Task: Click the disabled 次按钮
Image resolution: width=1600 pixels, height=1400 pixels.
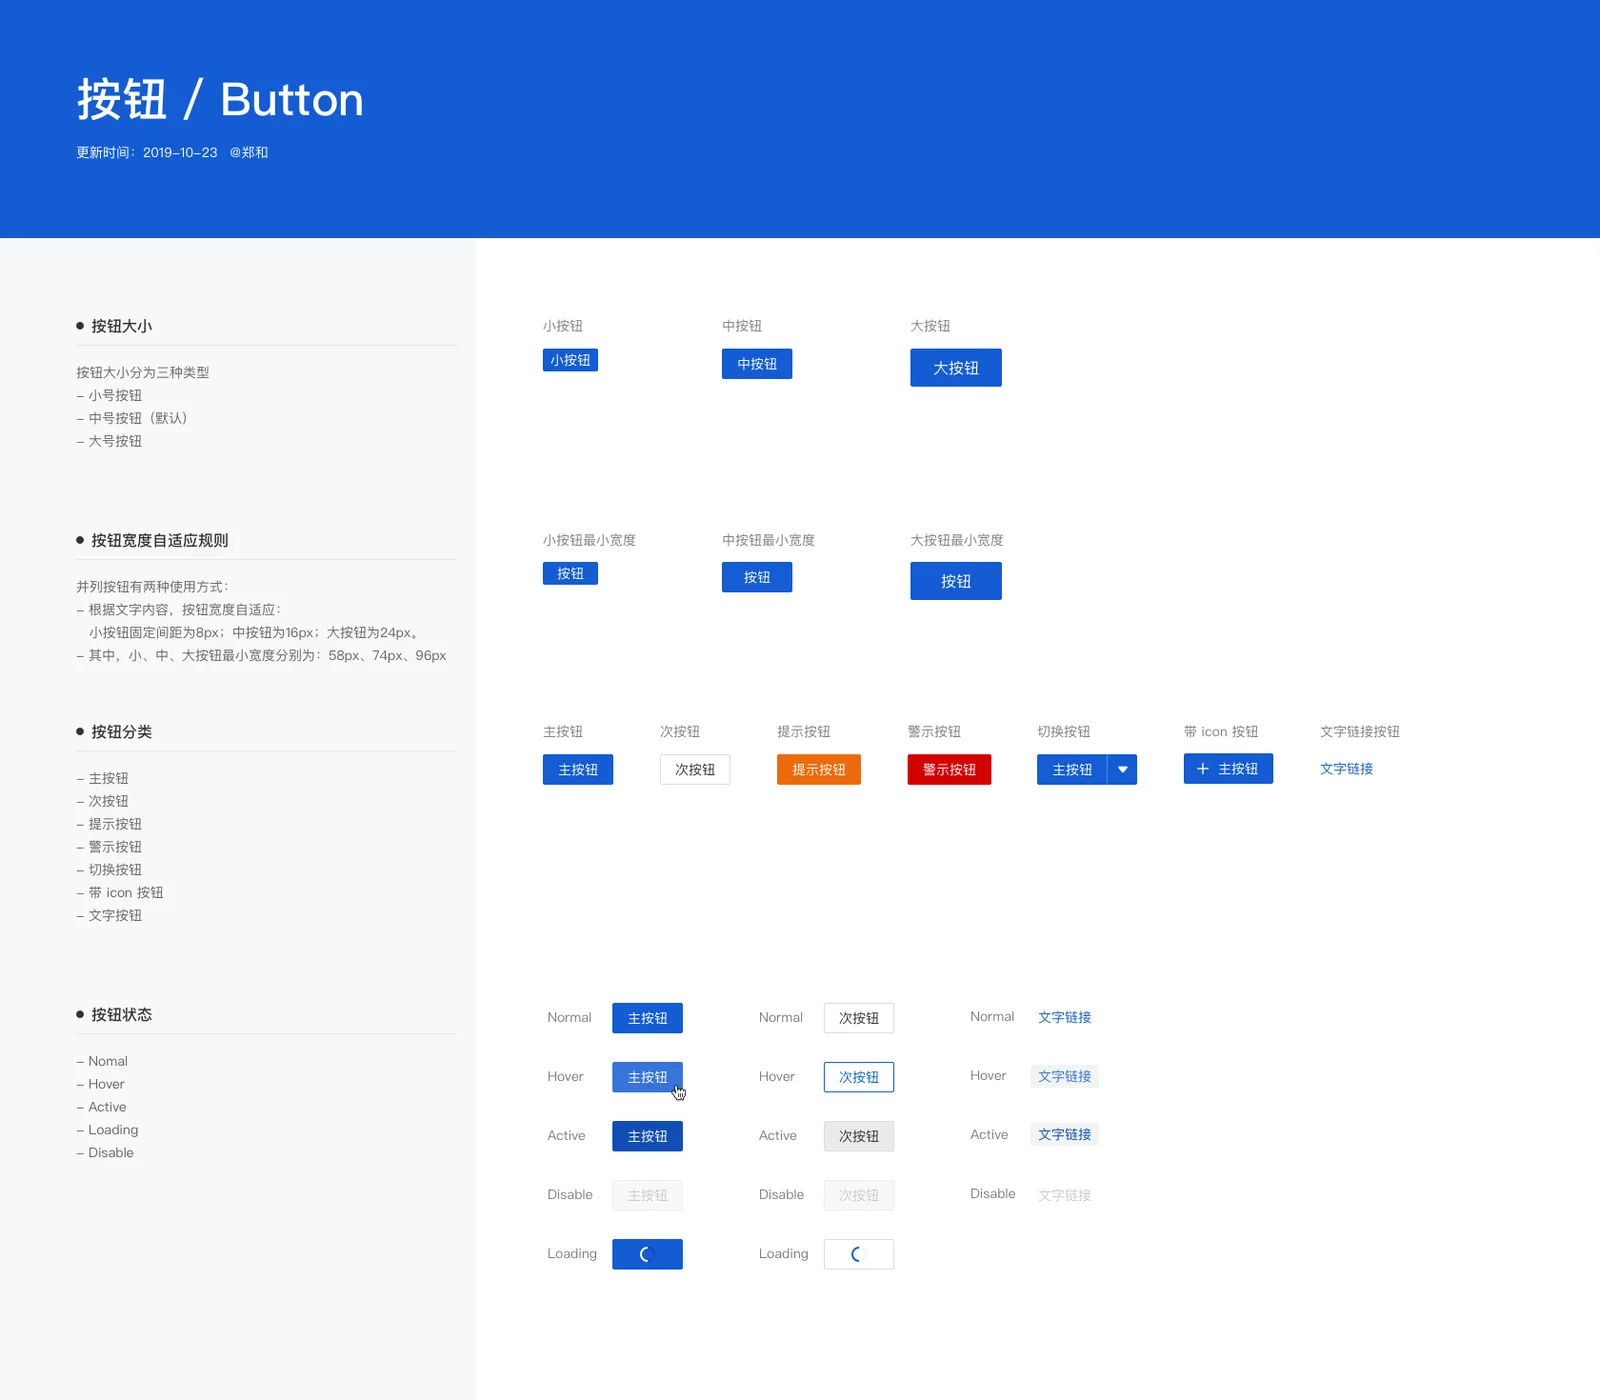Action: point(859,1195)
